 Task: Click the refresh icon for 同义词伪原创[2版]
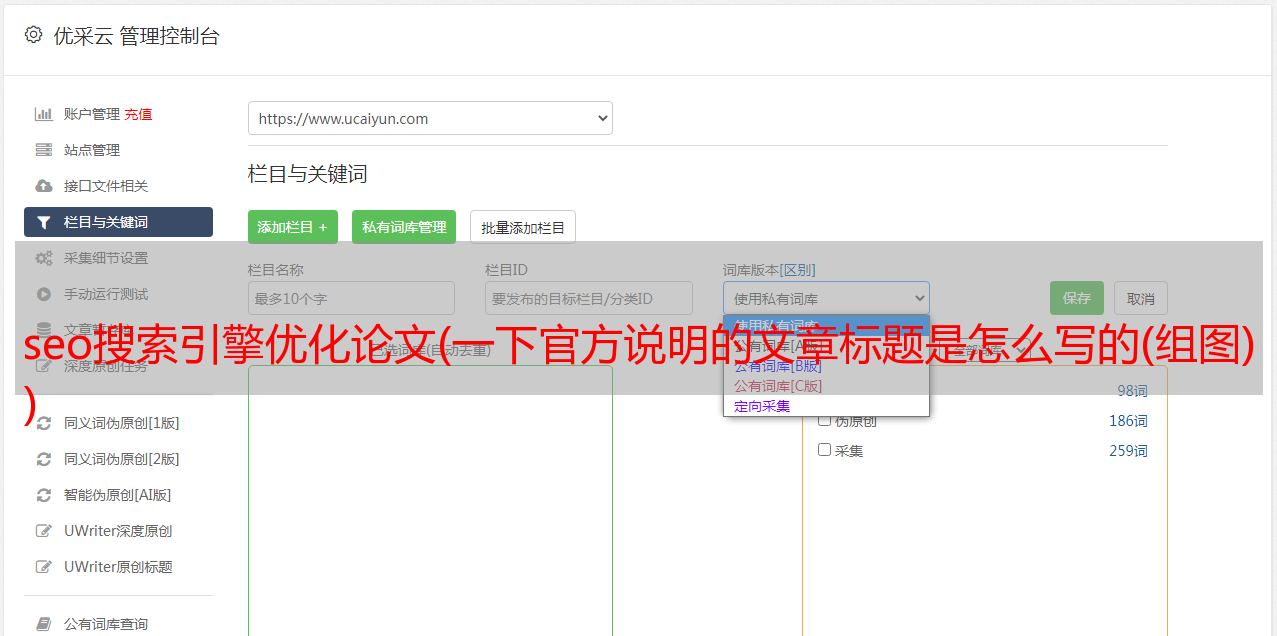tap(43, 459)
